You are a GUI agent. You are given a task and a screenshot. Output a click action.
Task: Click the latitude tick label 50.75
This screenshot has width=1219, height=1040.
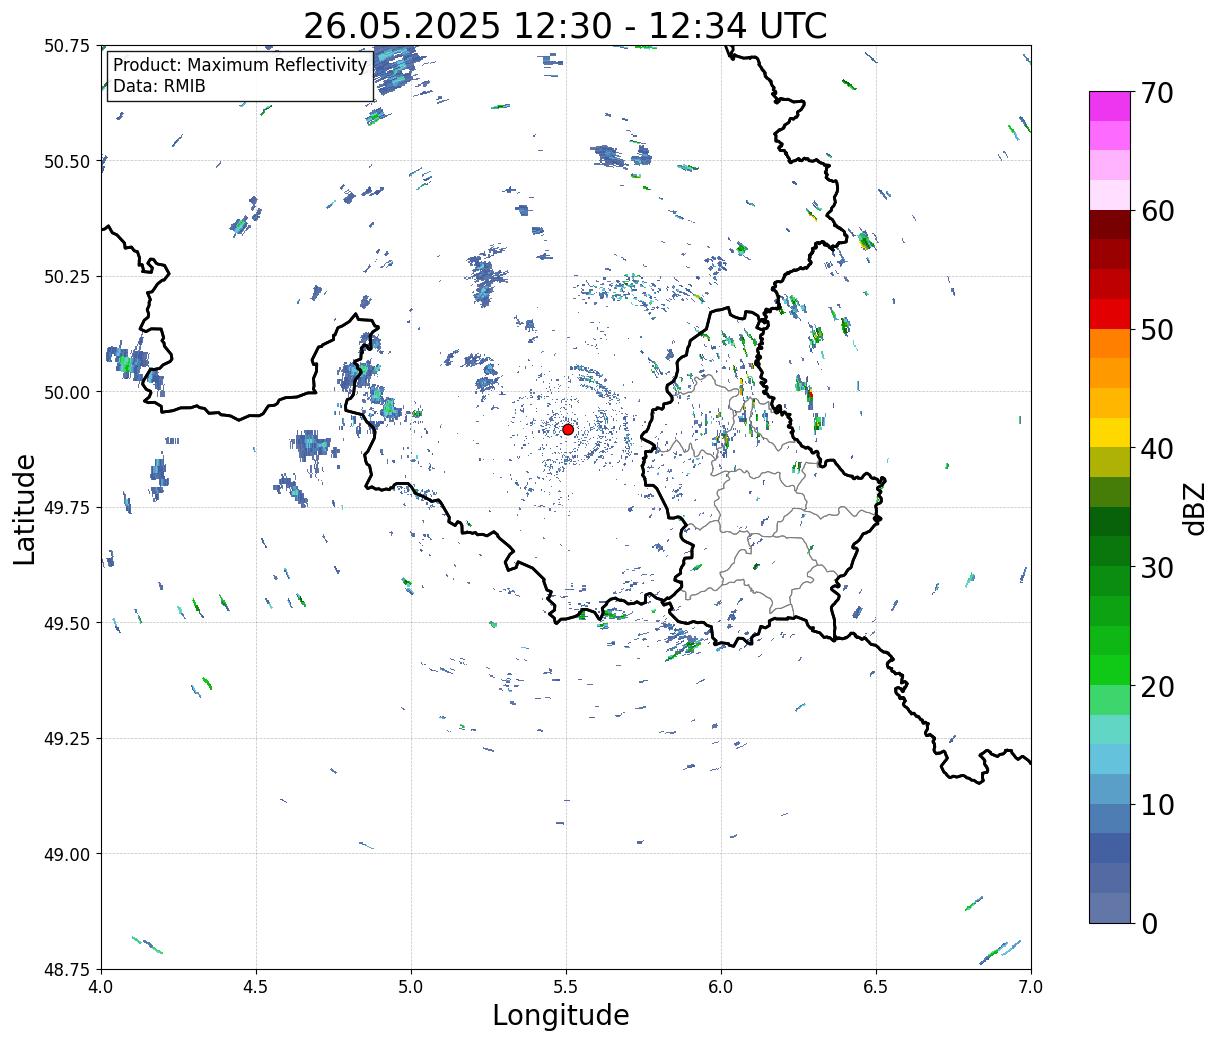click(67, 46)
